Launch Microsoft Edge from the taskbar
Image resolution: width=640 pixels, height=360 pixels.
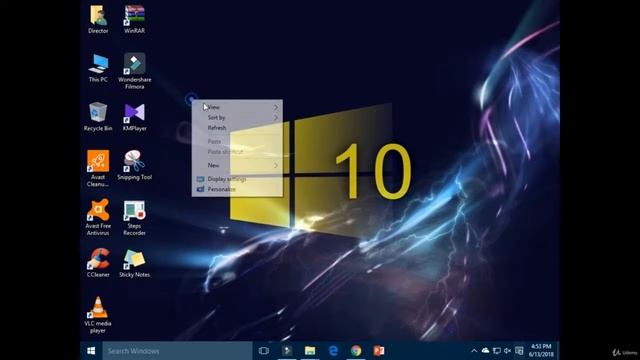coord(333,351)
